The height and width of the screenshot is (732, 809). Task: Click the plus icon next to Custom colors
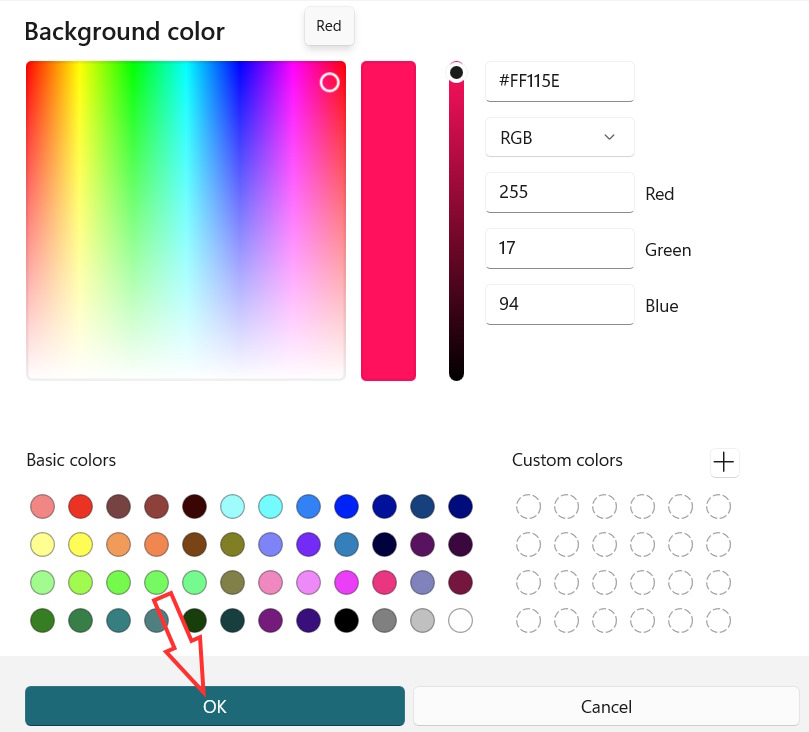[724, 462]
